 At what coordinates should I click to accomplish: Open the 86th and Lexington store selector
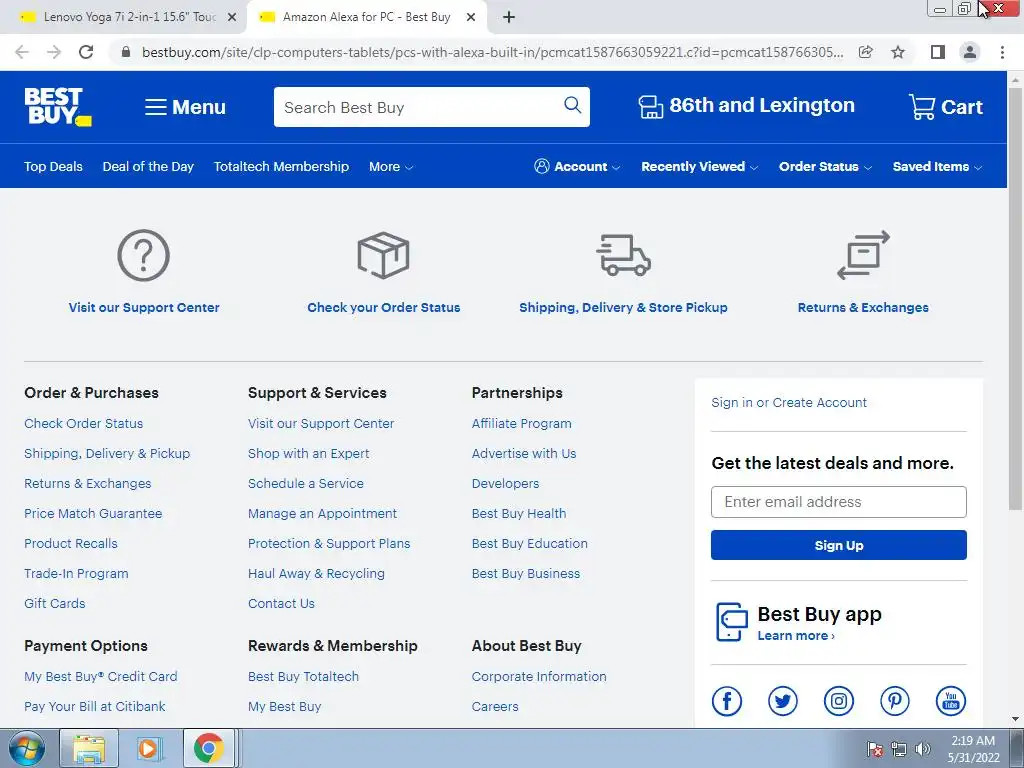pyautogui.click(x=746, y=106)
